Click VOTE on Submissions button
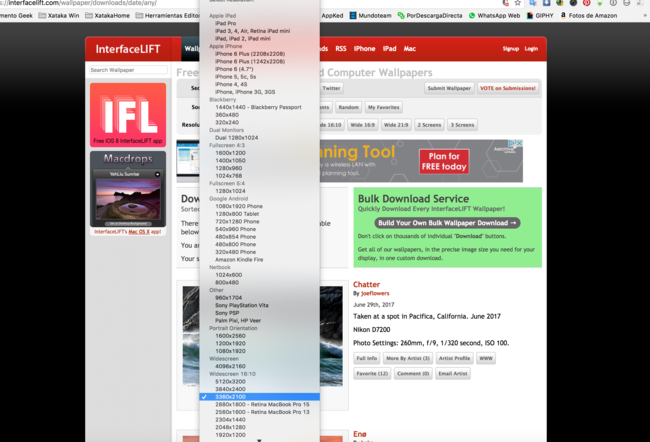The height and width of the screenshot is (442, 650). pos(508,88)
